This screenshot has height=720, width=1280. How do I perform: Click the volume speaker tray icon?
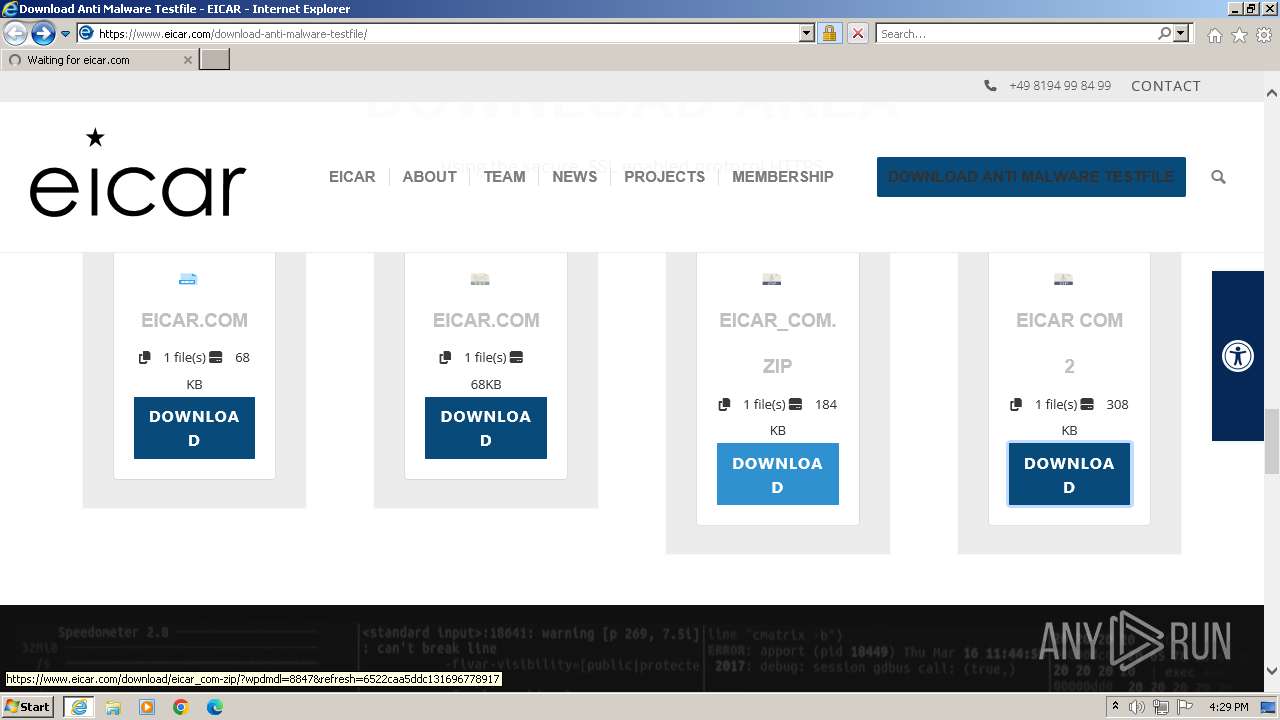tap(1137, 707)
